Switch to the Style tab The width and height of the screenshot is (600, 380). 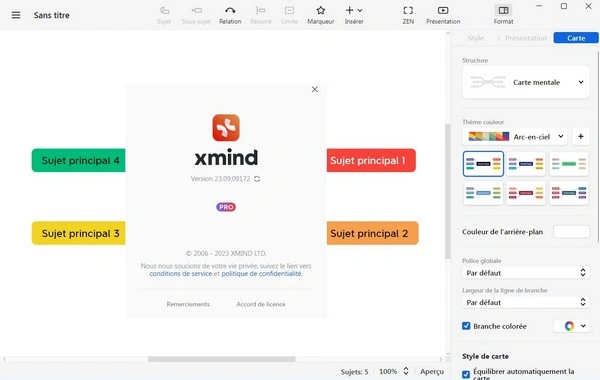point(476,38)
